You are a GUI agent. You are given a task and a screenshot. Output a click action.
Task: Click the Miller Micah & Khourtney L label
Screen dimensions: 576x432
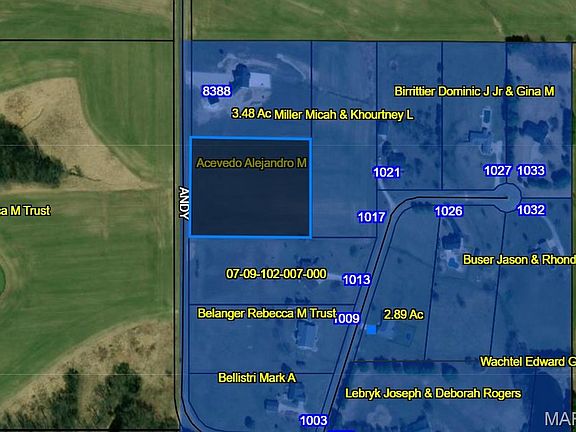click(343, 115)
